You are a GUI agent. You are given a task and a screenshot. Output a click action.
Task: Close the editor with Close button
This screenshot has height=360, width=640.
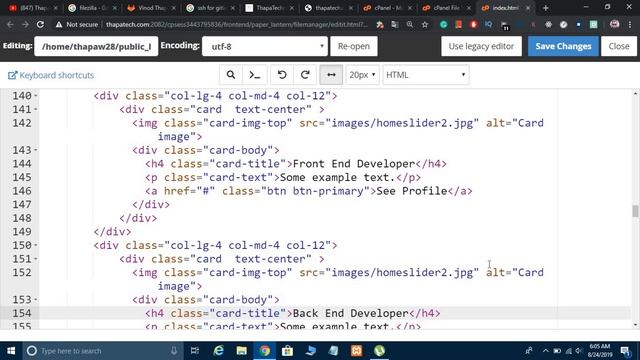(x=619, y=46)
